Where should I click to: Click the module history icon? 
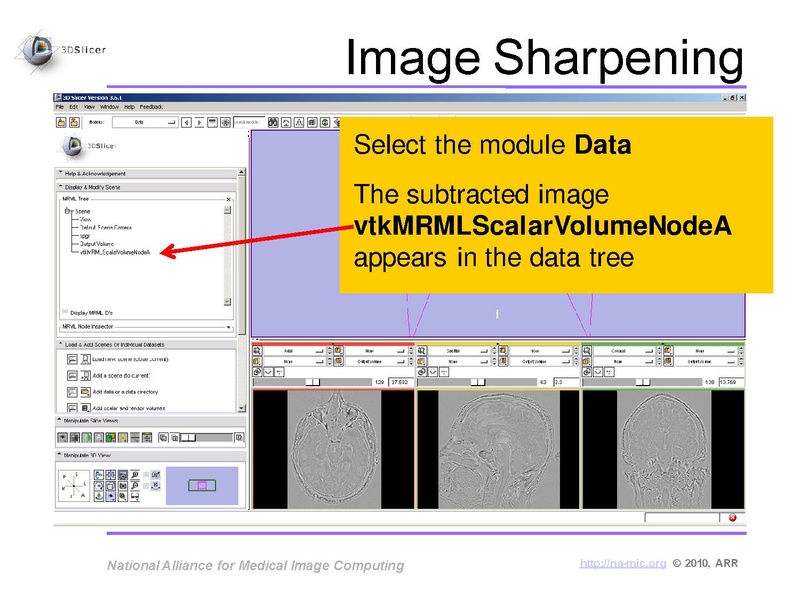pos(212,122)
